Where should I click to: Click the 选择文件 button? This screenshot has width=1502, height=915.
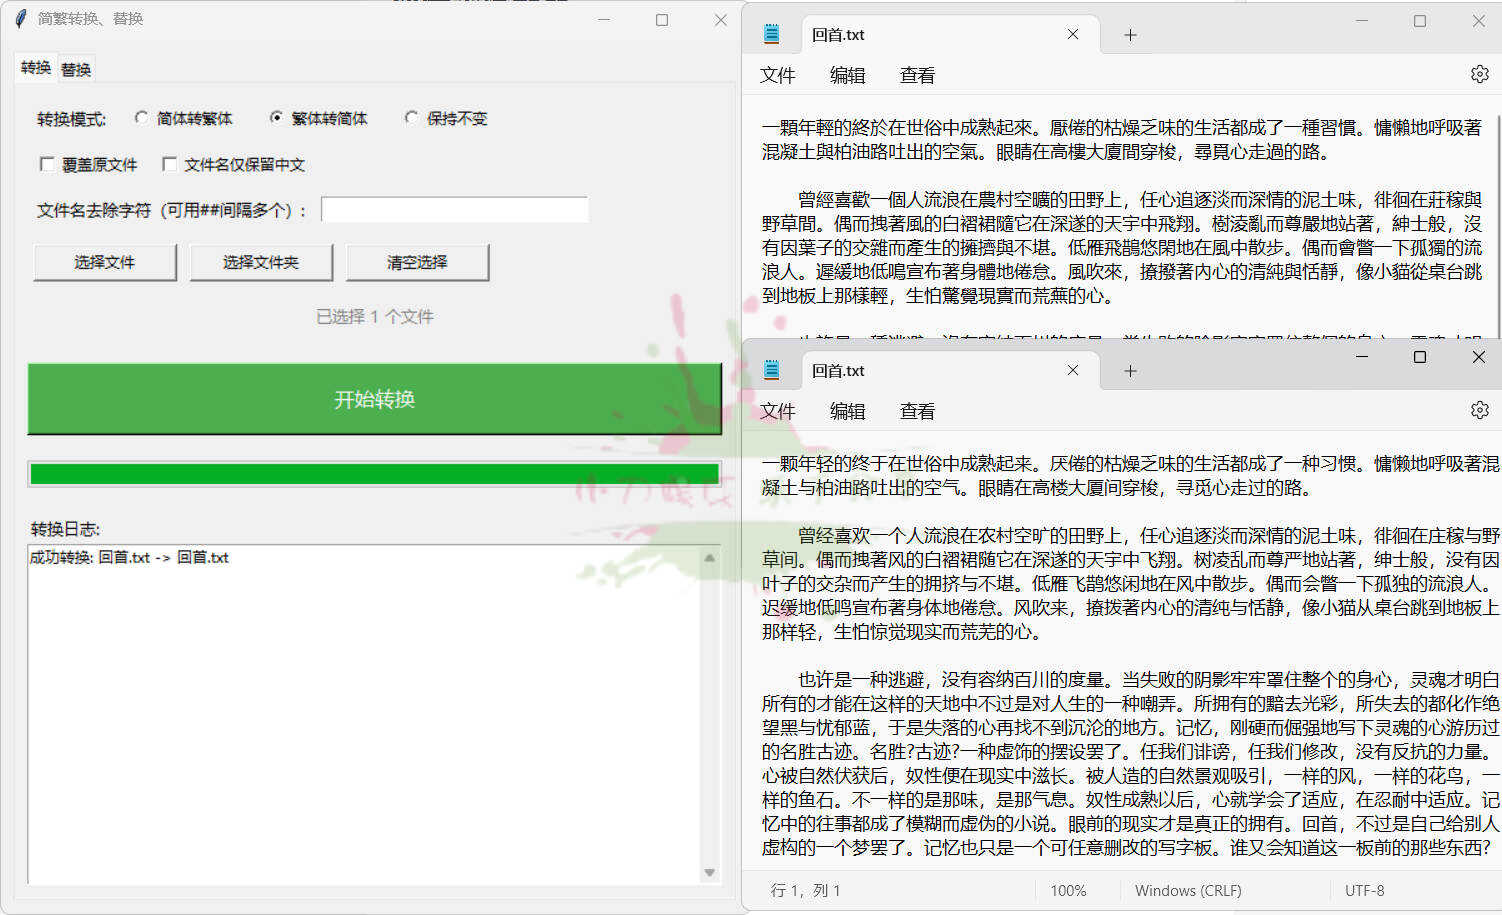point(104,262)
